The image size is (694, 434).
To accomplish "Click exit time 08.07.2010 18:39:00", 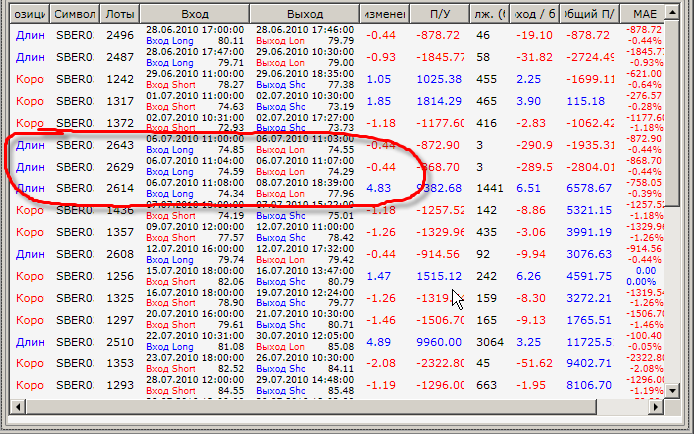I will coord(305,183).
